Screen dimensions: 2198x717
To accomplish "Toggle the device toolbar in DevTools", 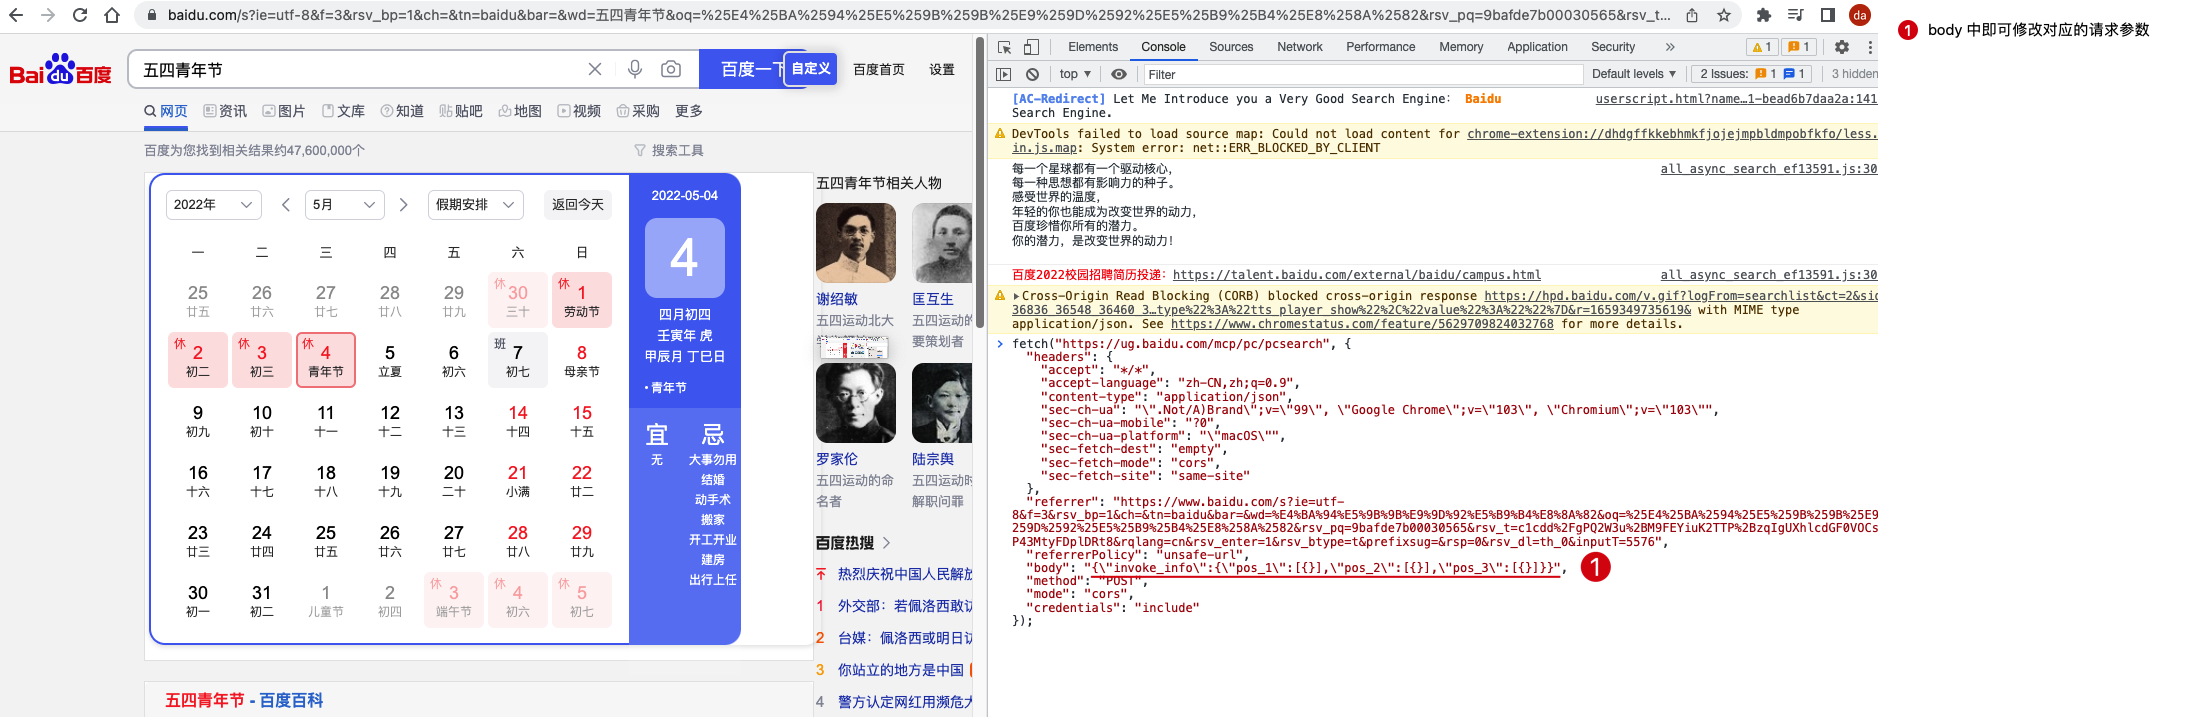I will point(1031,47).
